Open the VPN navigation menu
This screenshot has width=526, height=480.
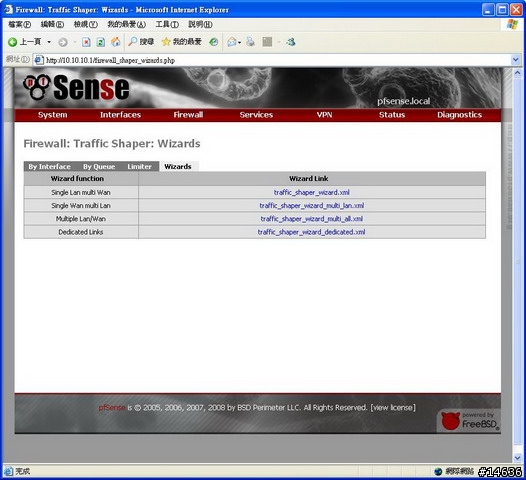[x=324, y=115]
